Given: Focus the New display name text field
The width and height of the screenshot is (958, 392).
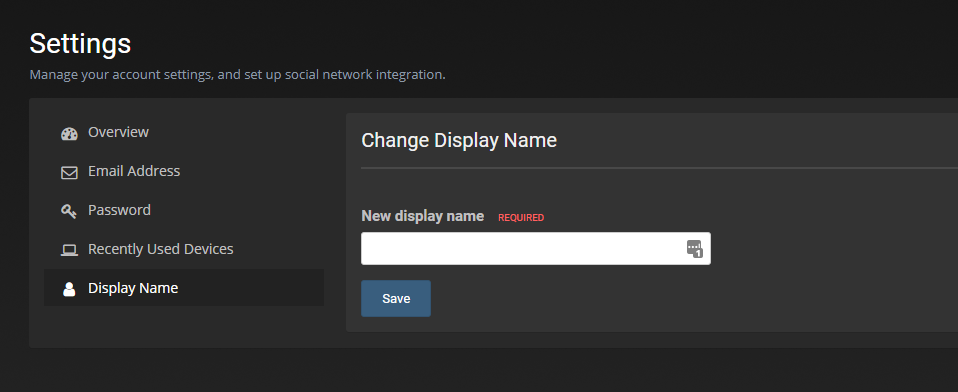Looking at the screenshot, I should 536,249.
